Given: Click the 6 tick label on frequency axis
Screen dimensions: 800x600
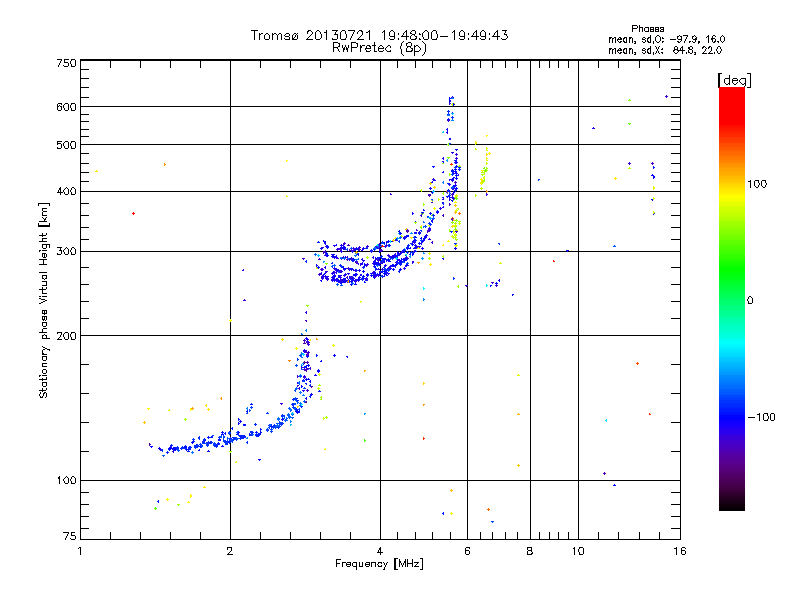Looking at the screenshot, I should point(467,551).
